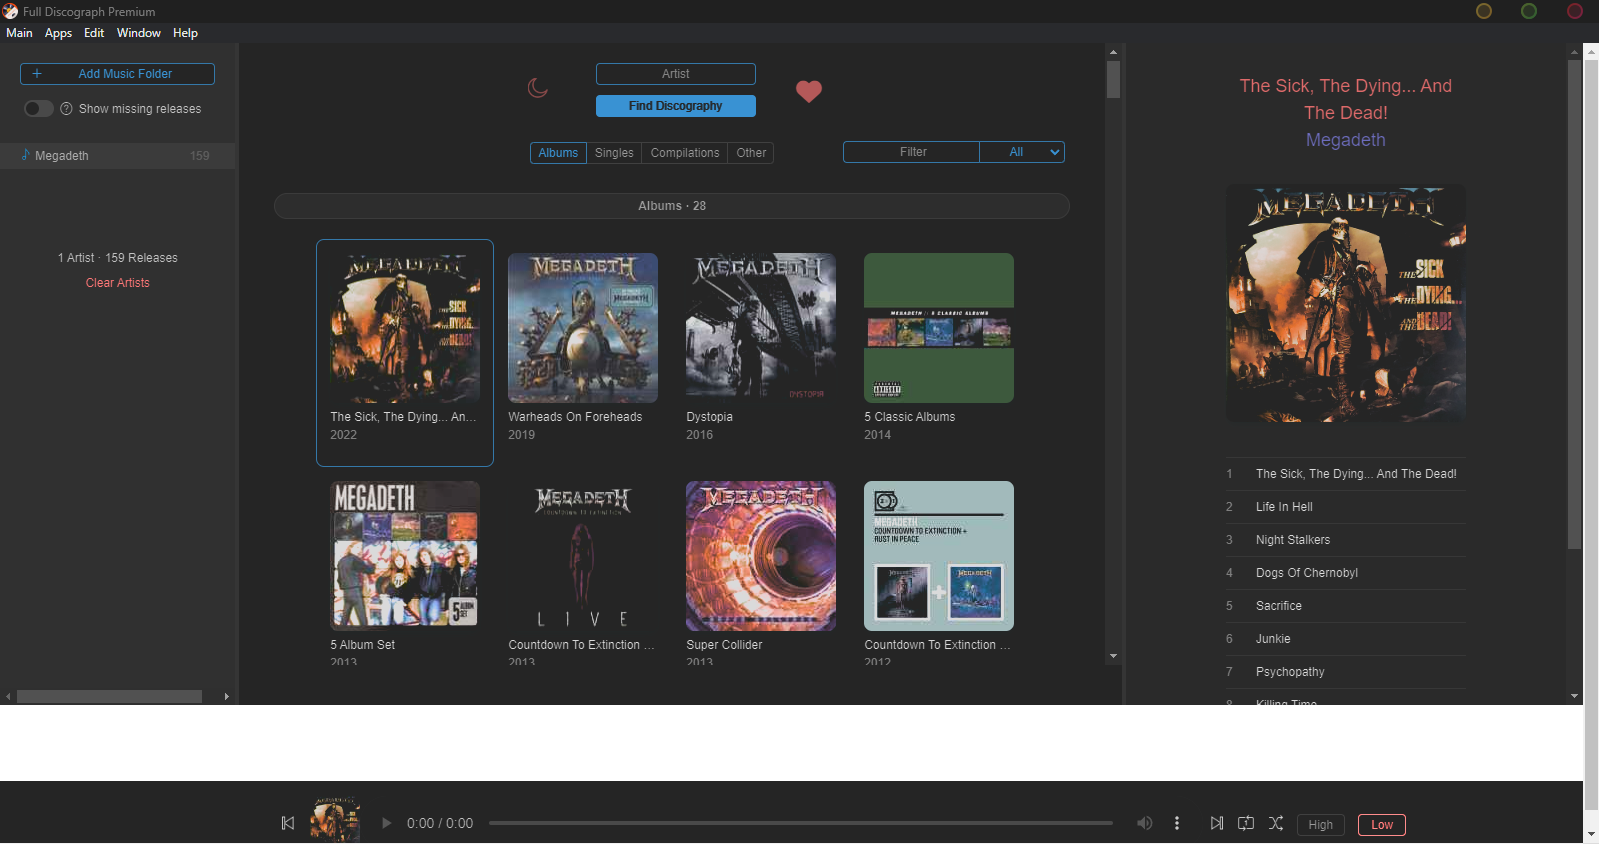The image size is (1599, 844).
Task: Select Megadeth artist in sidebar
Action: click(62, 156)
